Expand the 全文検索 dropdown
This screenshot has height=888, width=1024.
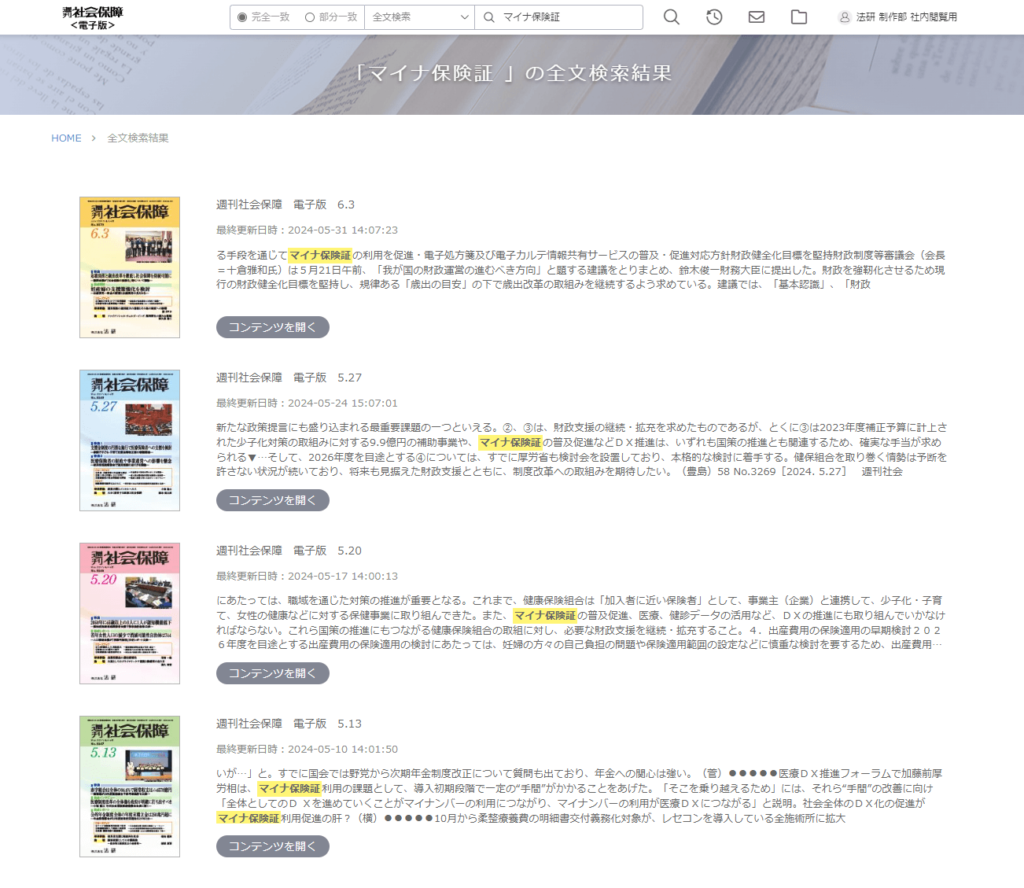point(419,17)
